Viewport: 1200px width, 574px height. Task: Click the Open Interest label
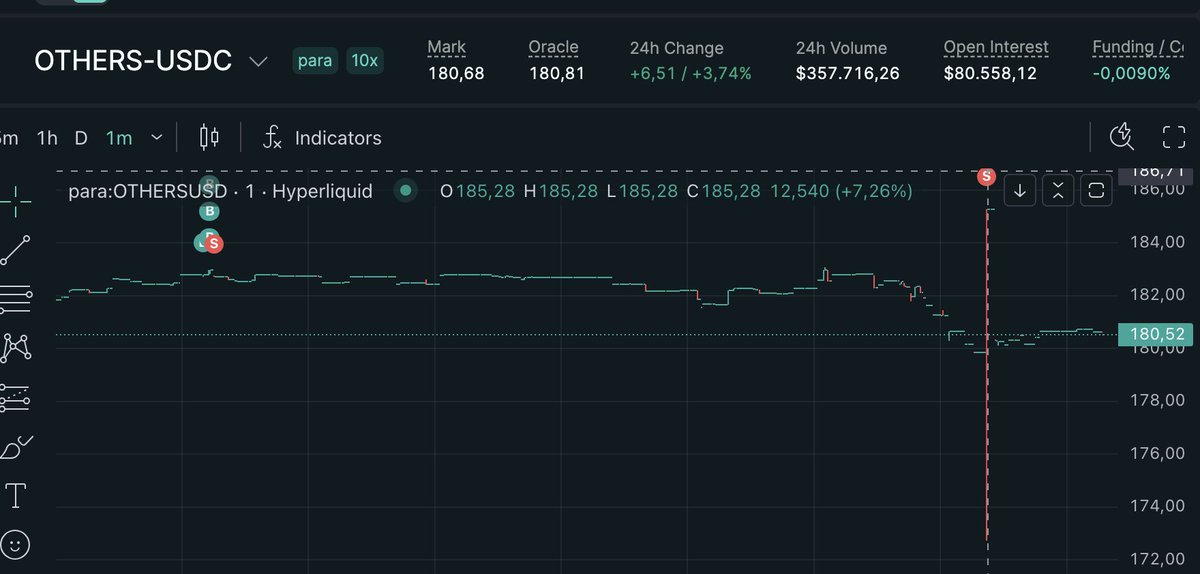point(996,47)
